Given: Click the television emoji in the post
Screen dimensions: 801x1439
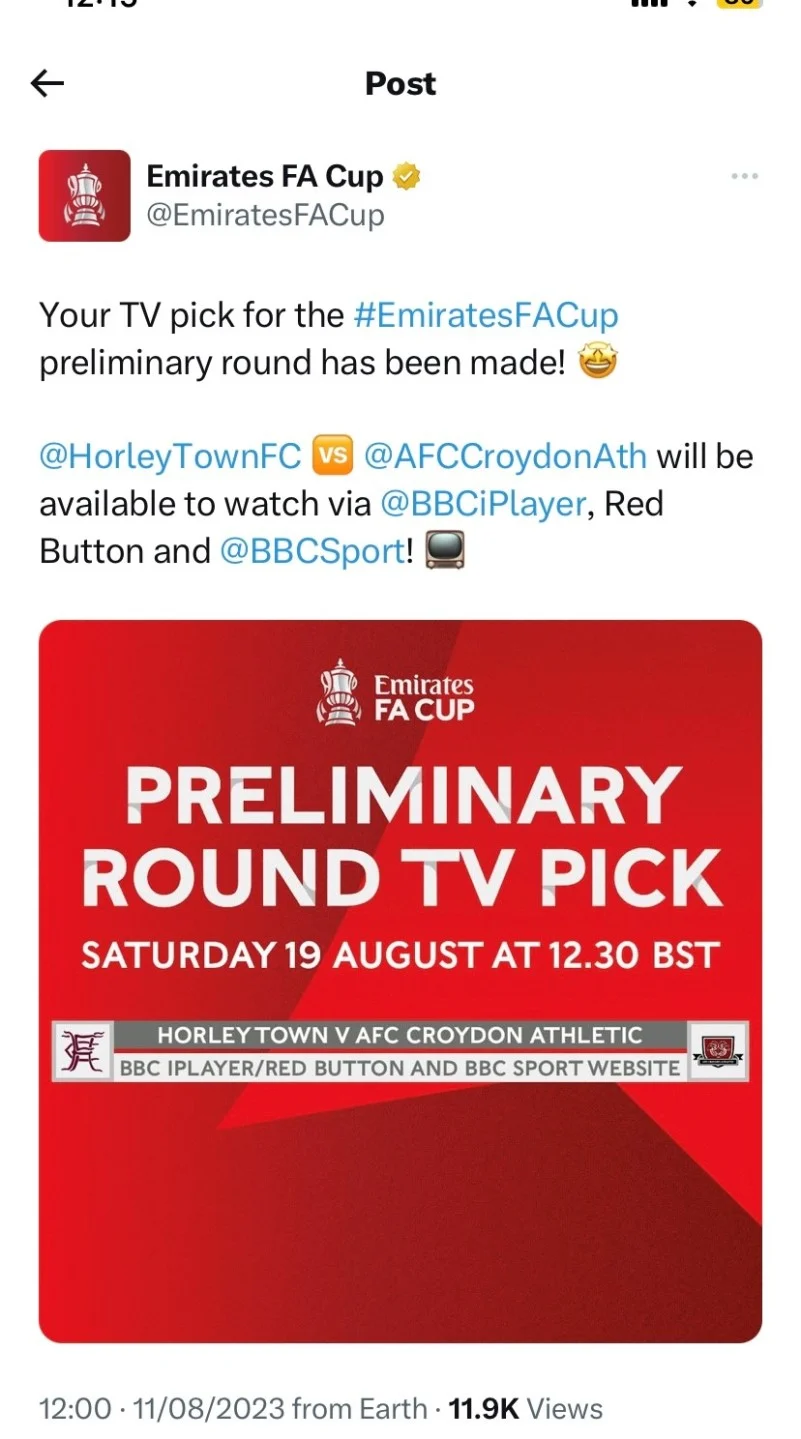Looking at the screenshot, I should (445, 551).
